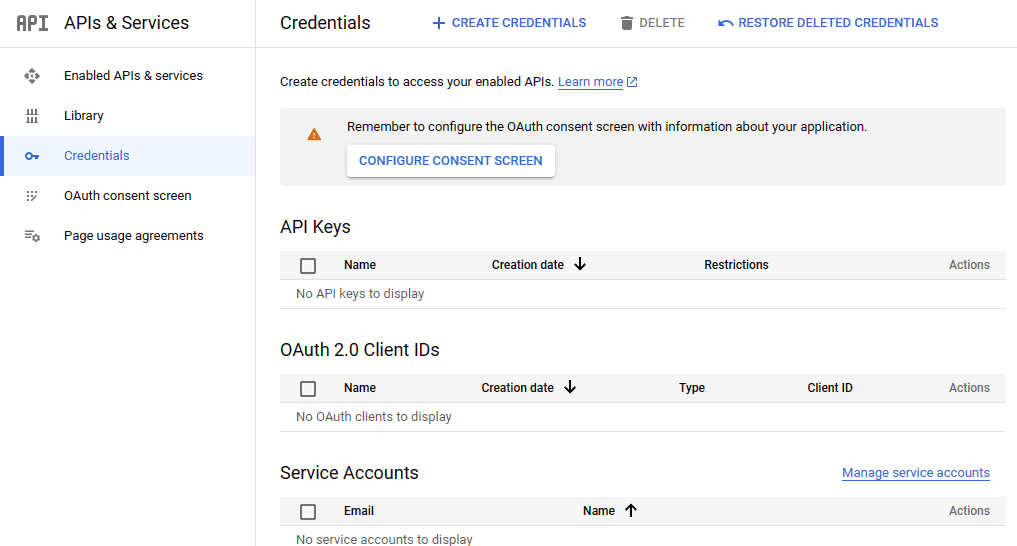Click the Restrictions column header

point(736,265)
